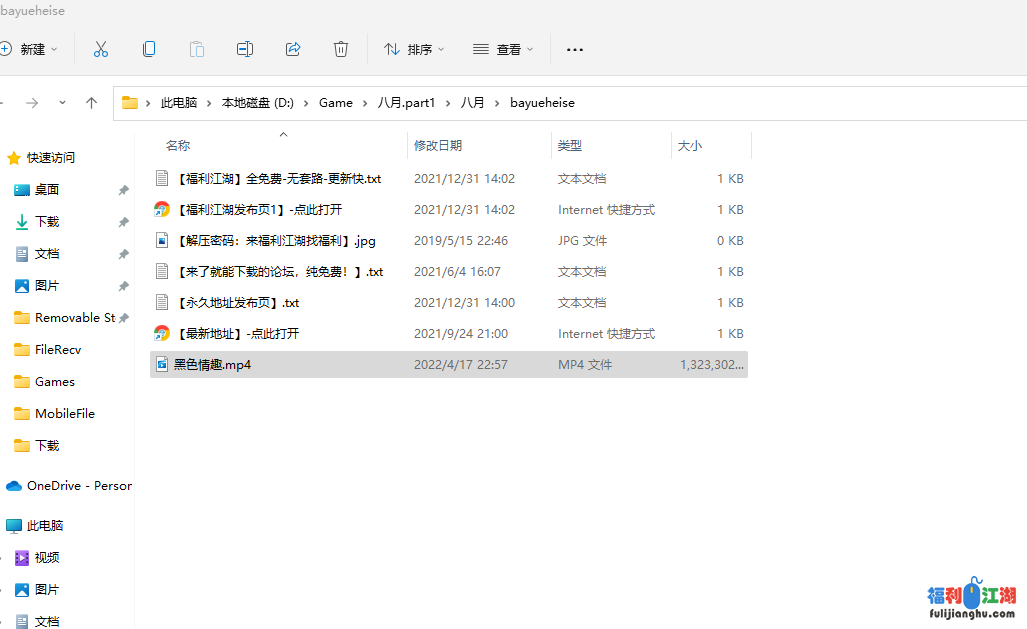
Task: Click the Delete trash can icon
Action: pyautogui.click(x=341, y=49)
